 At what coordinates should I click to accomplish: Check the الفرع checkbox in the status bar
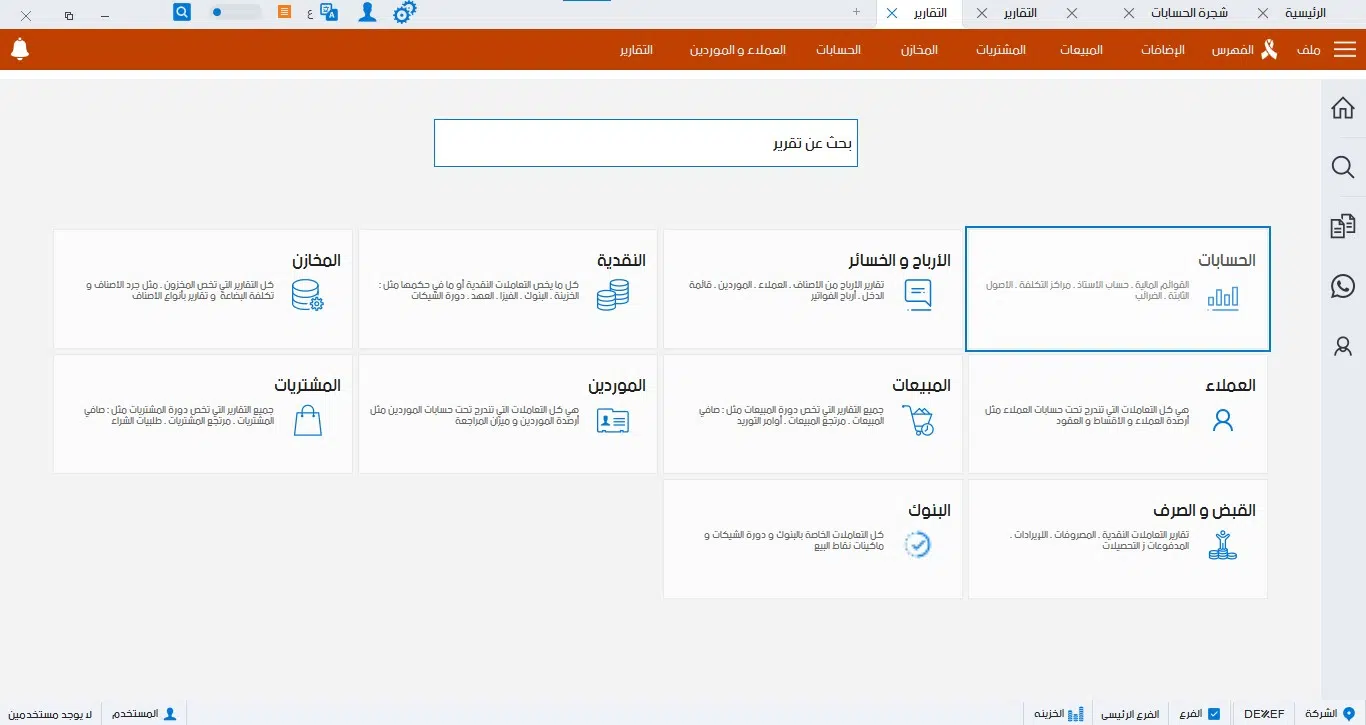tap(1217, 713)
